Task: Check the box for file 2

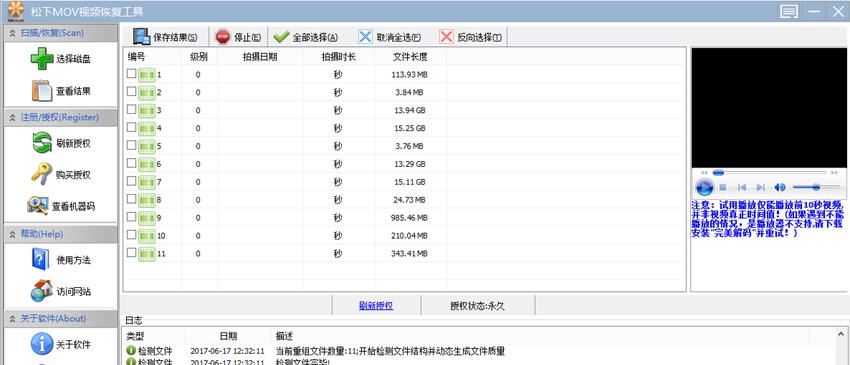Action: (131, 92)
